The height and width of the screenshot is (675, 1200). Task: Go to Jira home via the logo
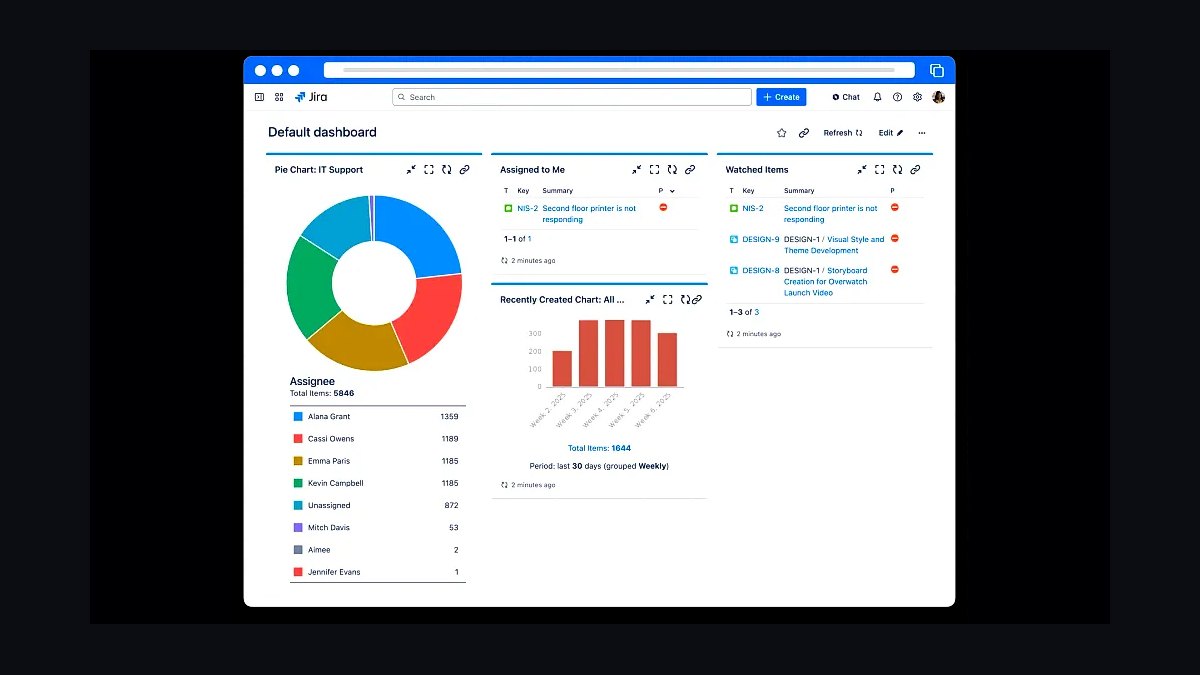[311, 97]
